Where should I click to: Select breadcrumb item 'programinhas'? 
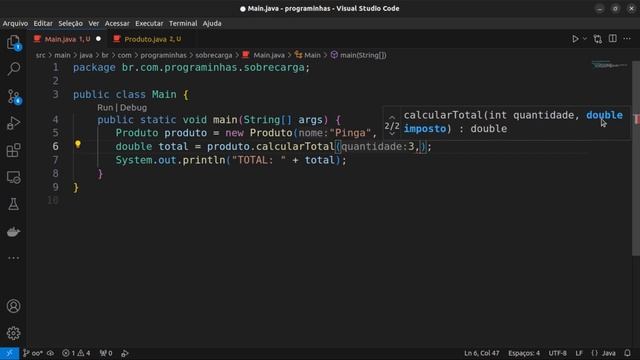tap(163, 55)
